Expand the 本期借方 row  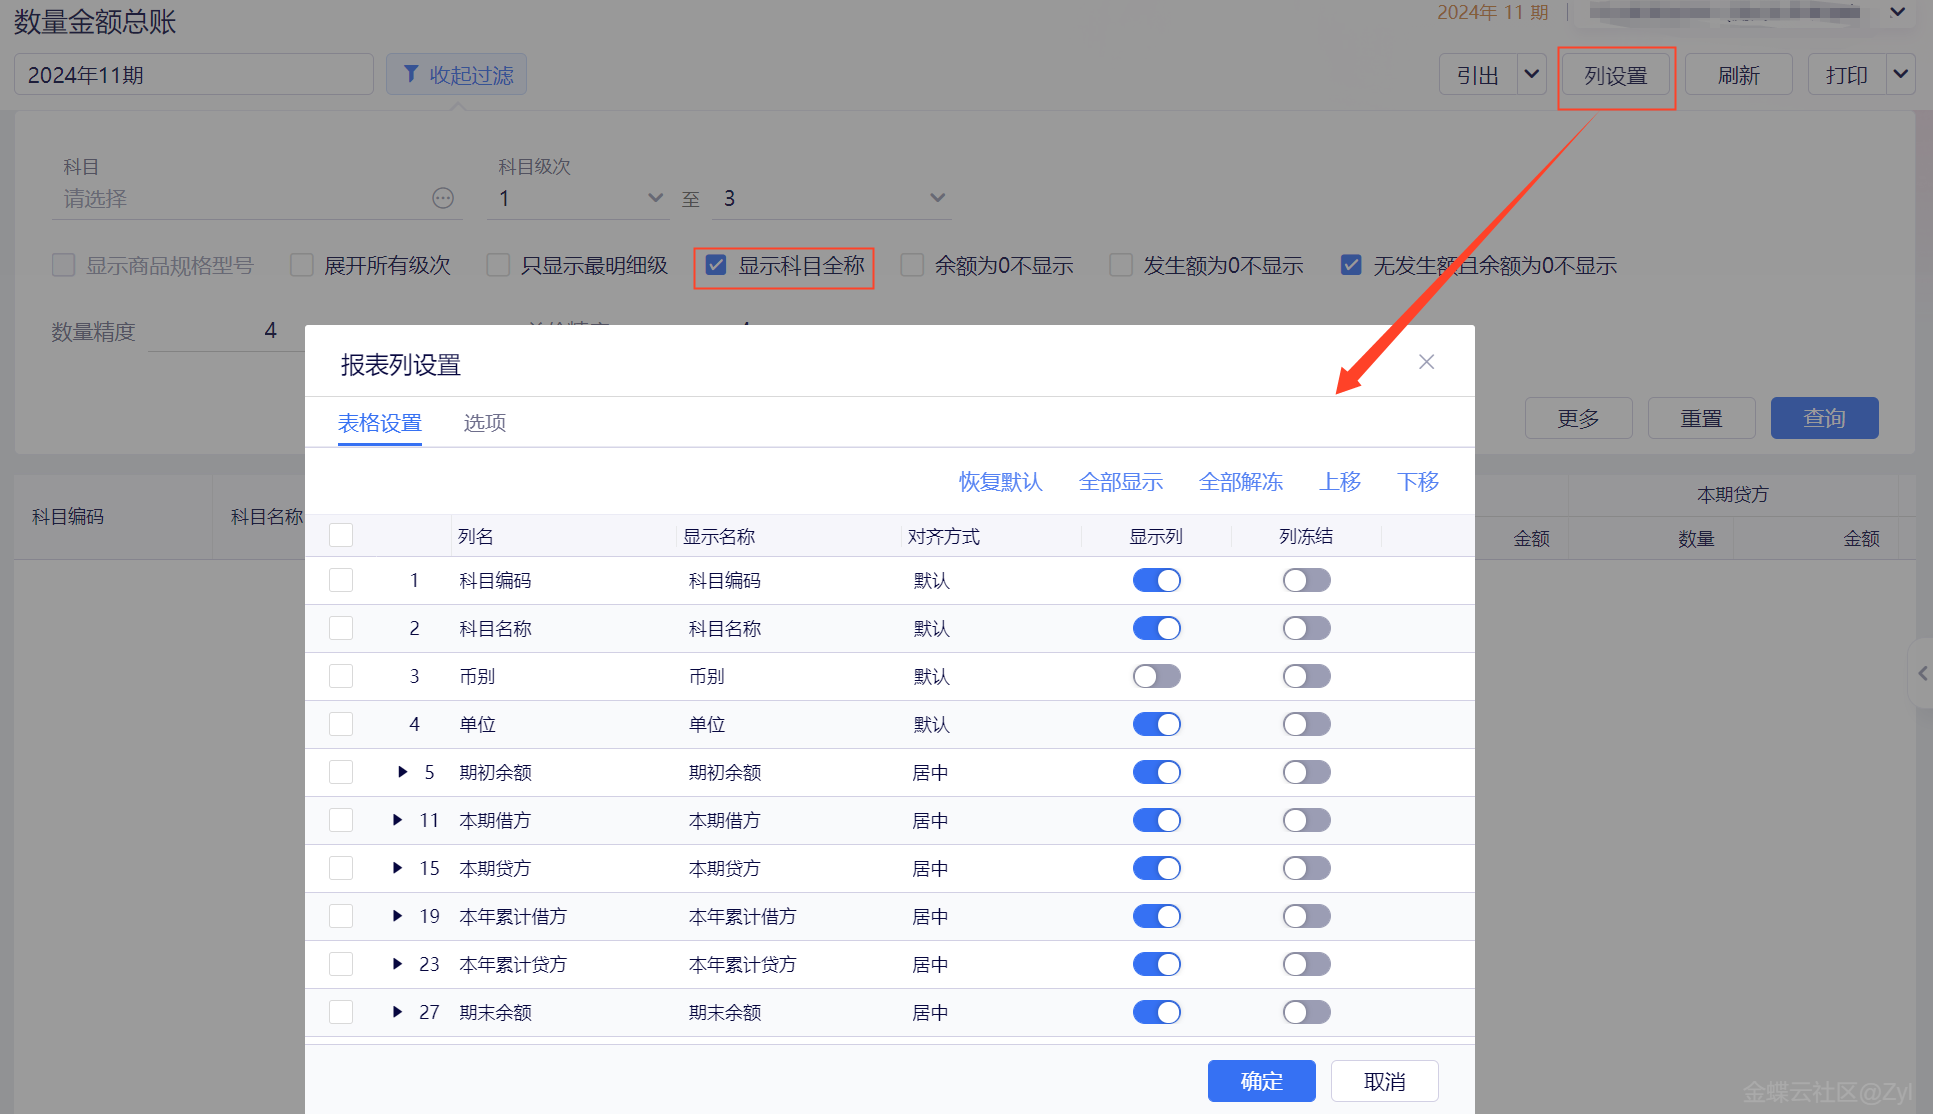397,820
